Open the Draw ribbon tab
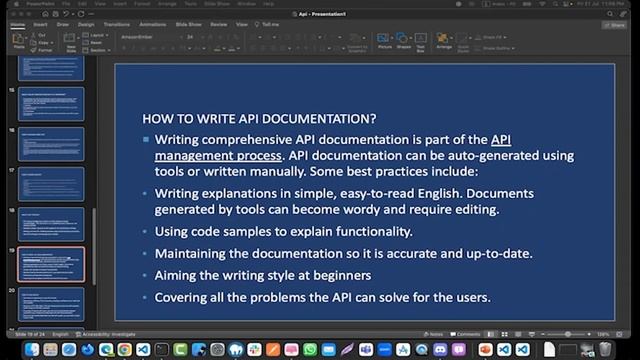This screenshot has height=360, width=640. coord(62,24)
